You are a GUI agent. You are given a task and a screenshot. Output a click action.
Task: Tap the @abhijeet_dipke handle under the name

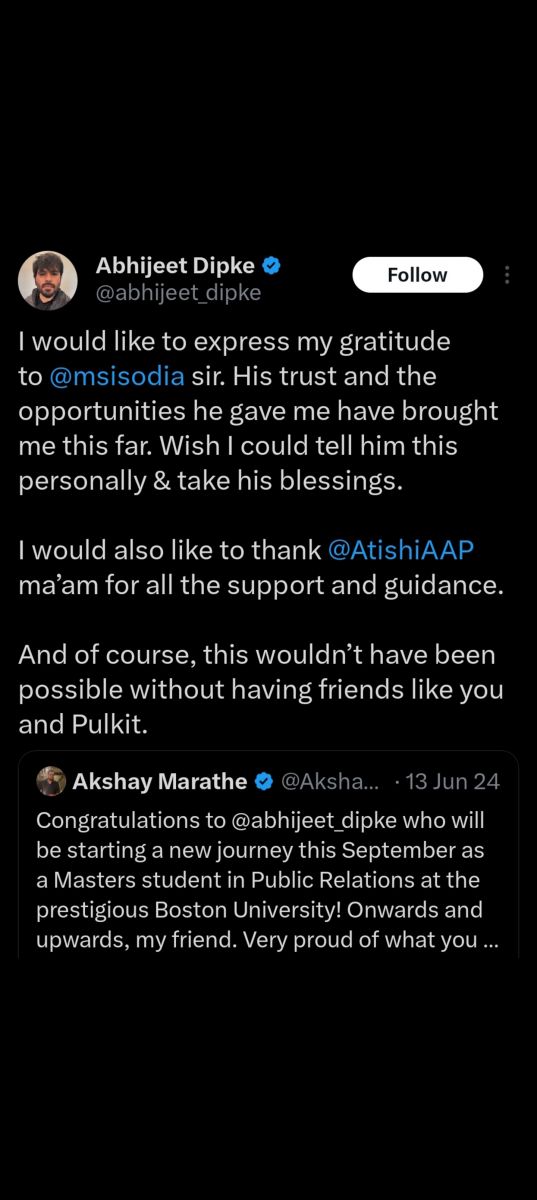click(x=178, y=293)
